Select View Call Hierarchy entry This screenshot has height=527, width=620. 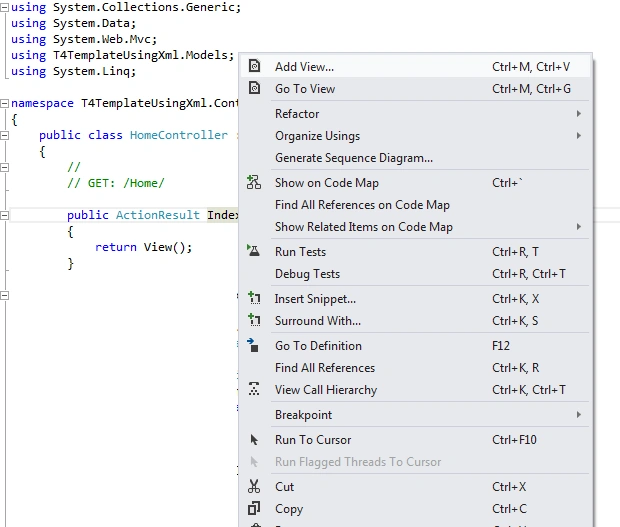coord(415,390)
